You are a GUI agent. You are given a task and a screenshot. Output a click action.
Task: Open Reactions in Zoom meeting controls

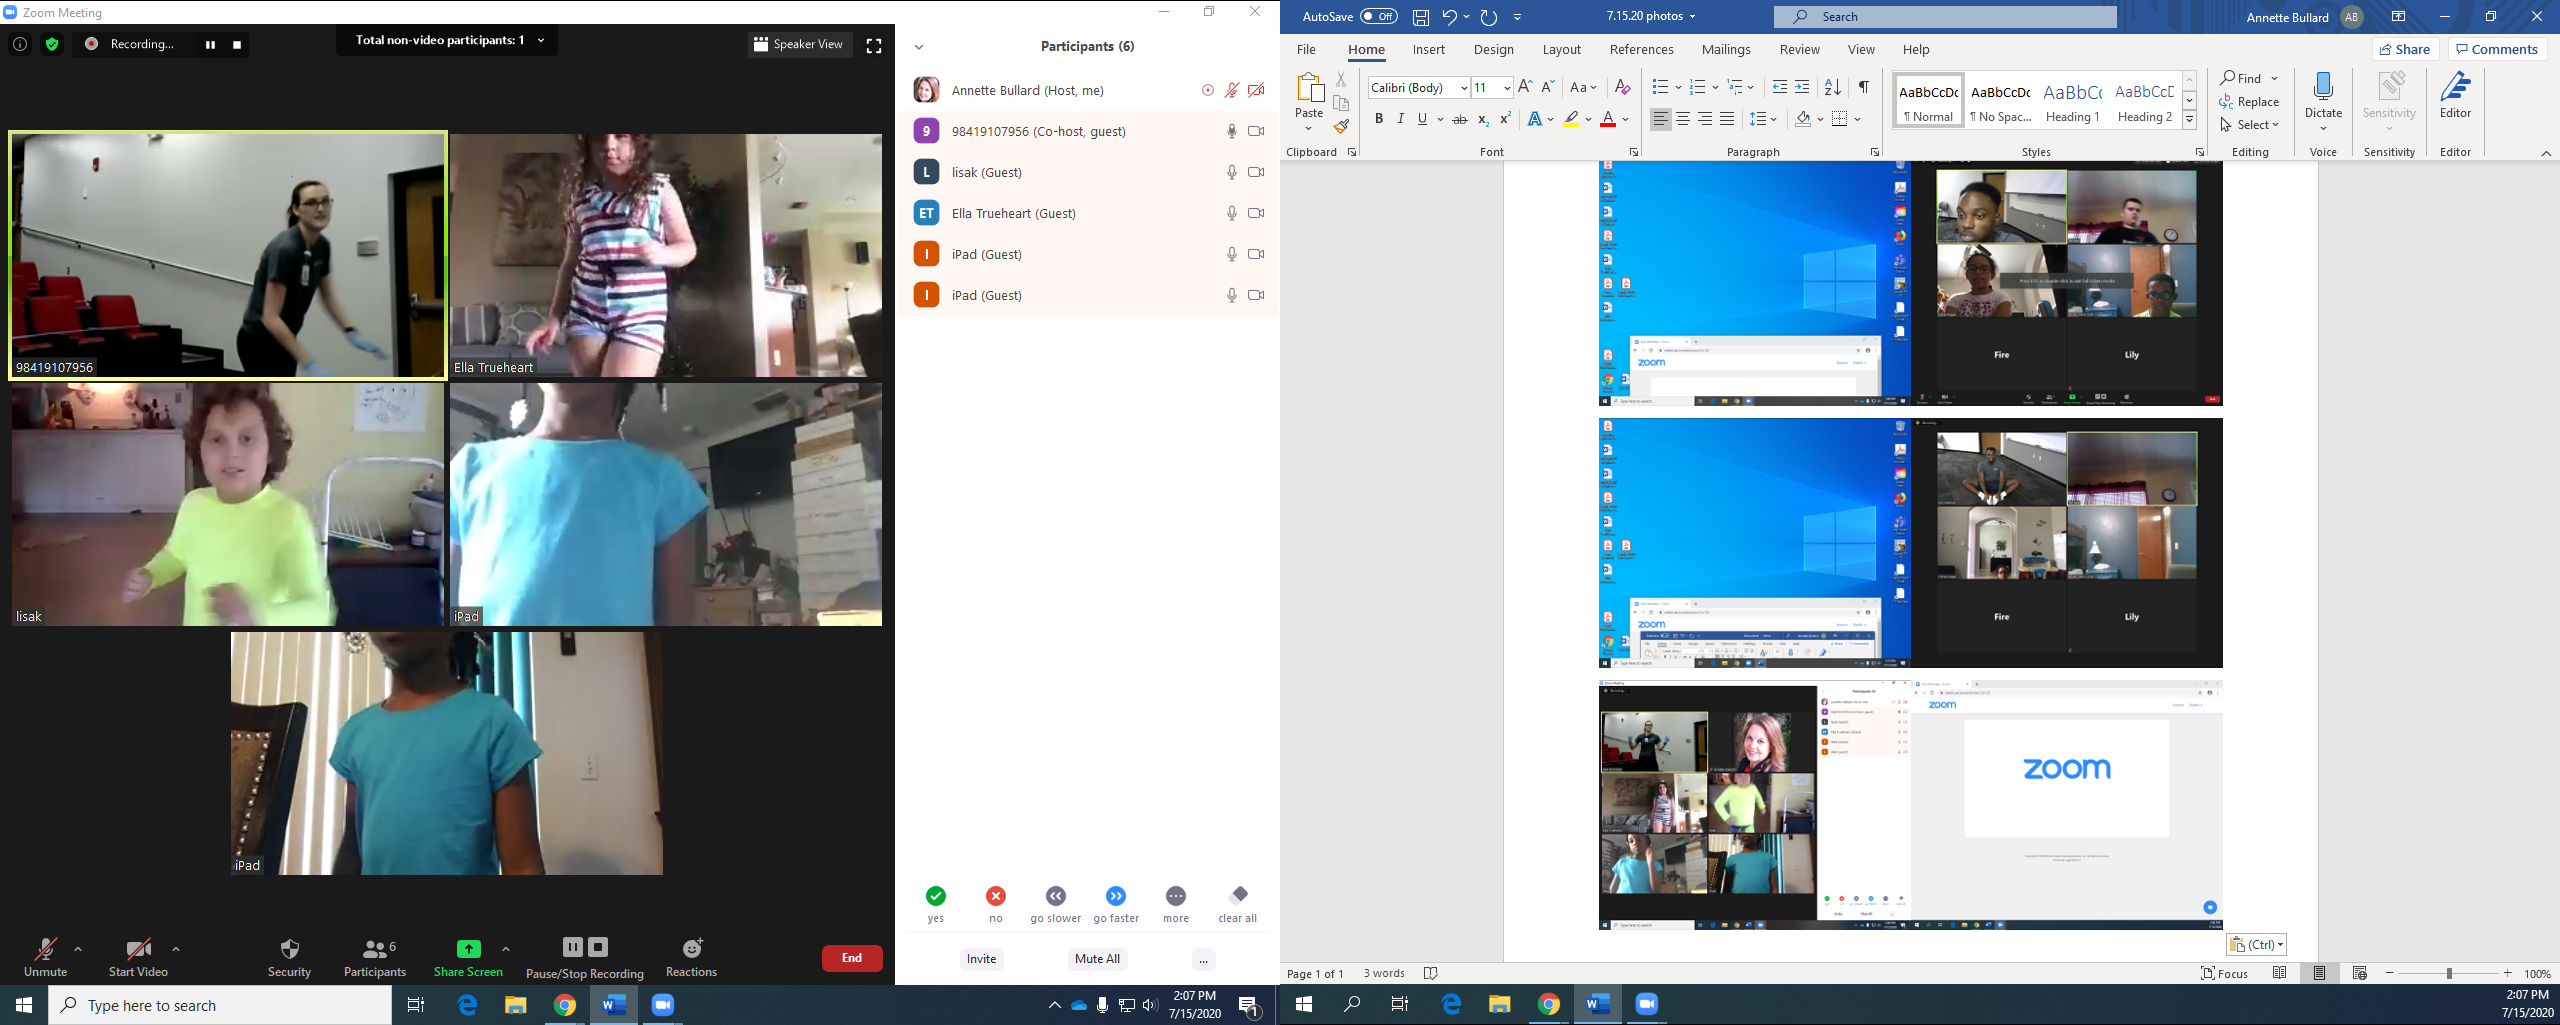pyautogui.click(x=691, y=950)
